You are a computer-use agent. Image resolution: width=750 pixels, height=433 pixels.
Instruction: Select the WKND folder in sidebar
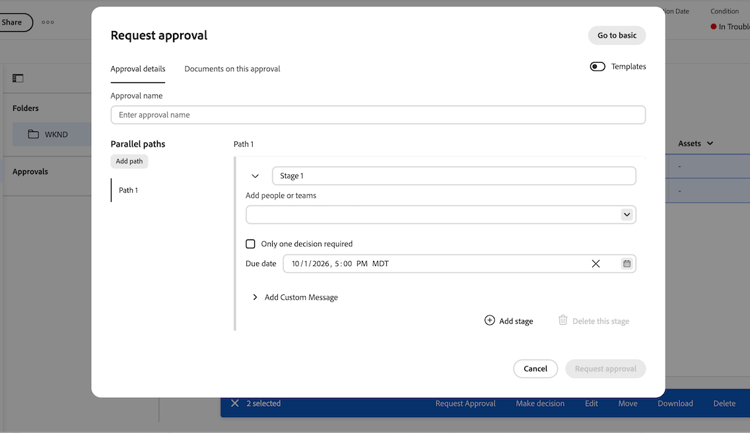[52, 134]
